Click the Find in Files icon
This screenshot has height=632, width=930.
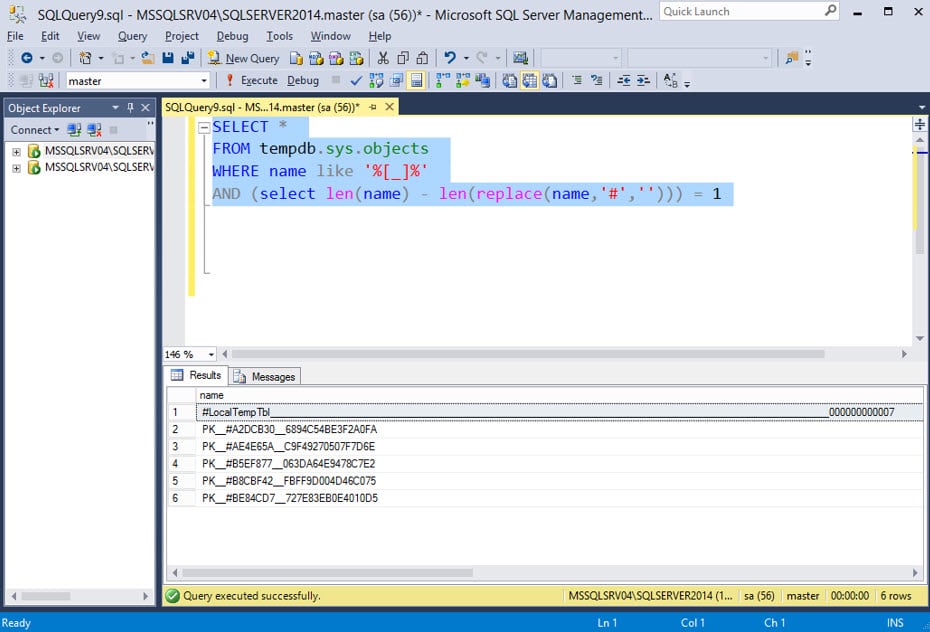pos(792,58)
